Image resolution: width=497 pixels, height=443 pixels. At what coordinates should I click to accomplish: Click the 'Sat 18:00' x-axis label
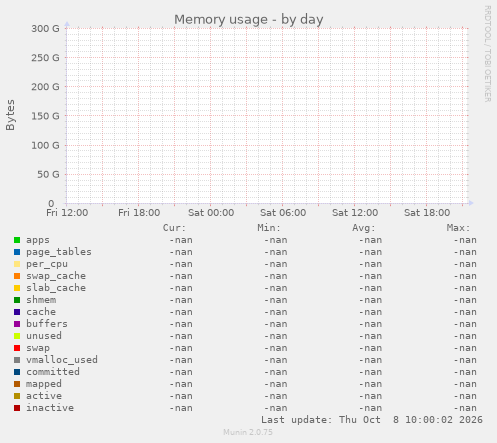(427, 213)
